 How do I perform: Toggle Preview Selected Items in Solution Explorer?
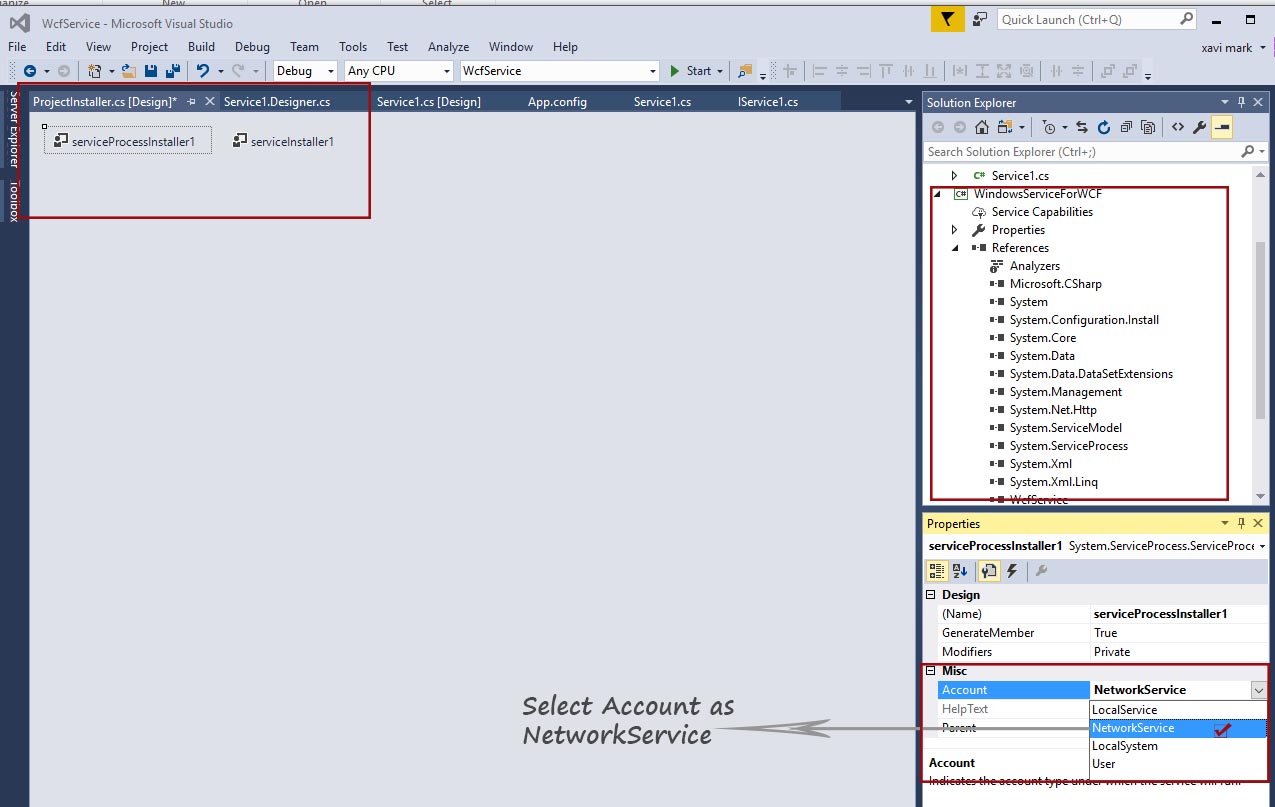1222,127
